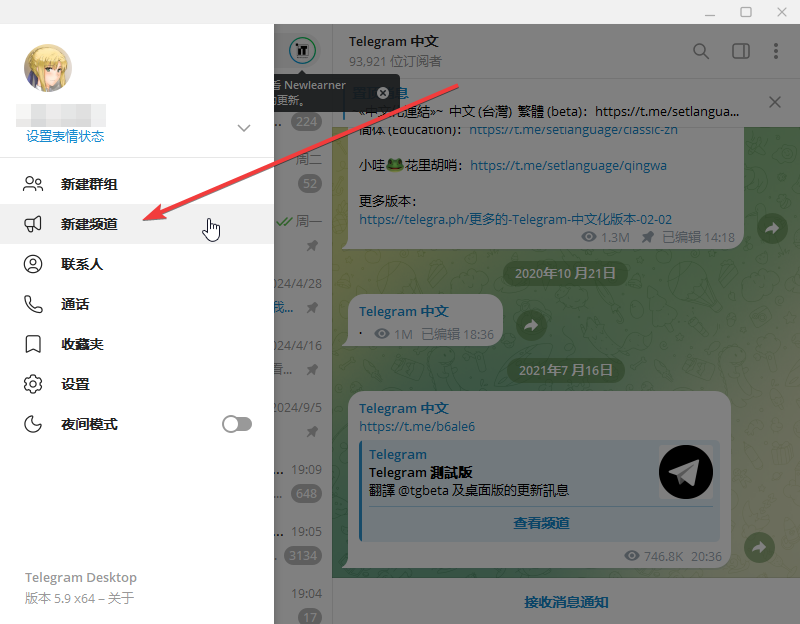Expand the account list chevron
This screenshot has height=624, width=800.
244,128
